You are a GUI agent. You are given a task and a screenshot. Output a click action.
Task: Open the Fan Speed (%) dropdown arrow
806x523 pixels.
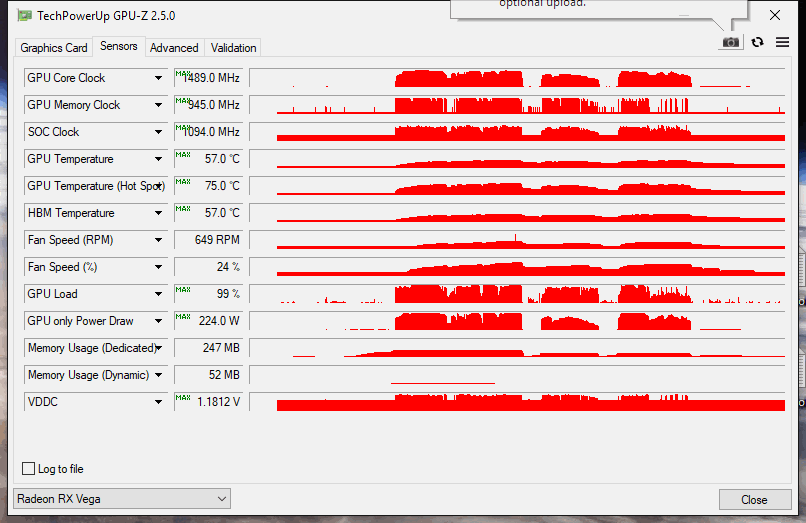coord(158,267)
